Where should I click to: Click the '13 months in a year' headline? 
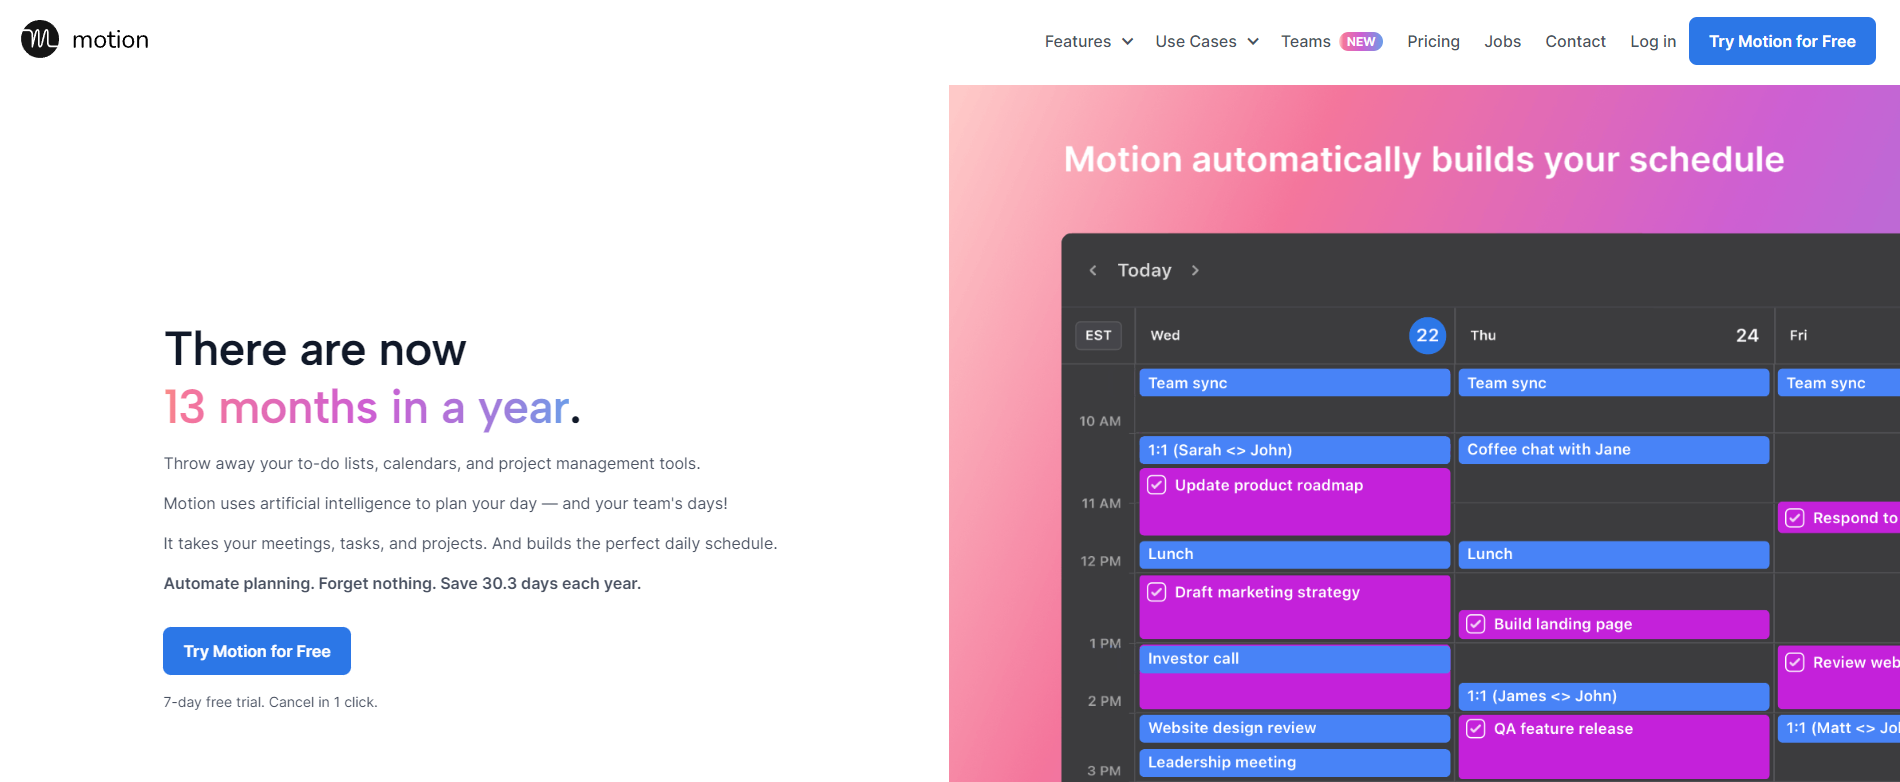[x=368, y=408]
